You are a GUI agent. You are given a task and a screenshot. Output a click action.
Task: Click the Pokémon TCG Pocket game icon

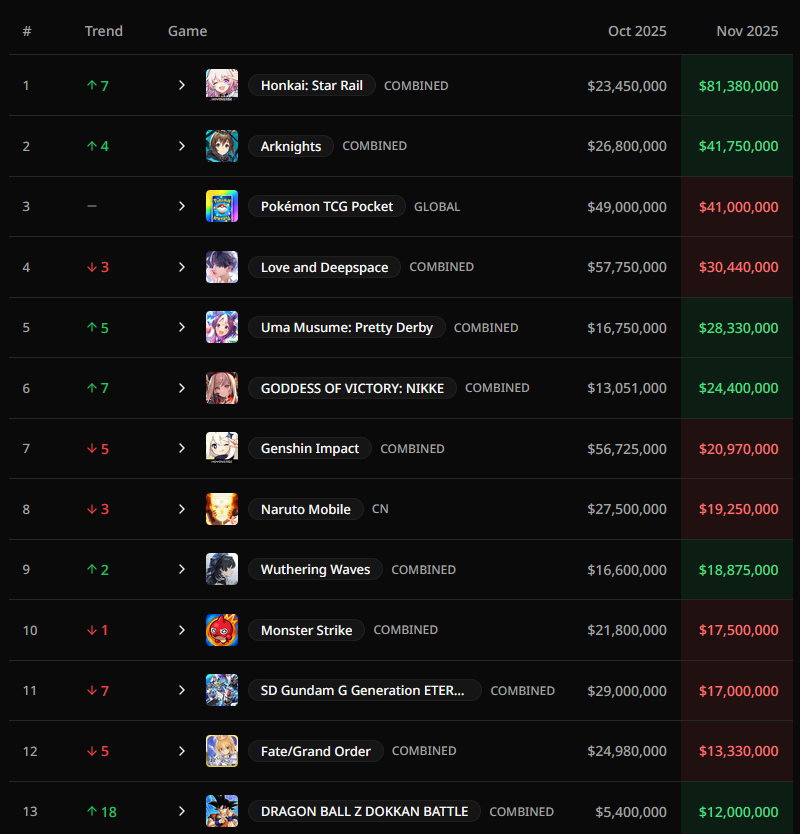pos(222,206)
